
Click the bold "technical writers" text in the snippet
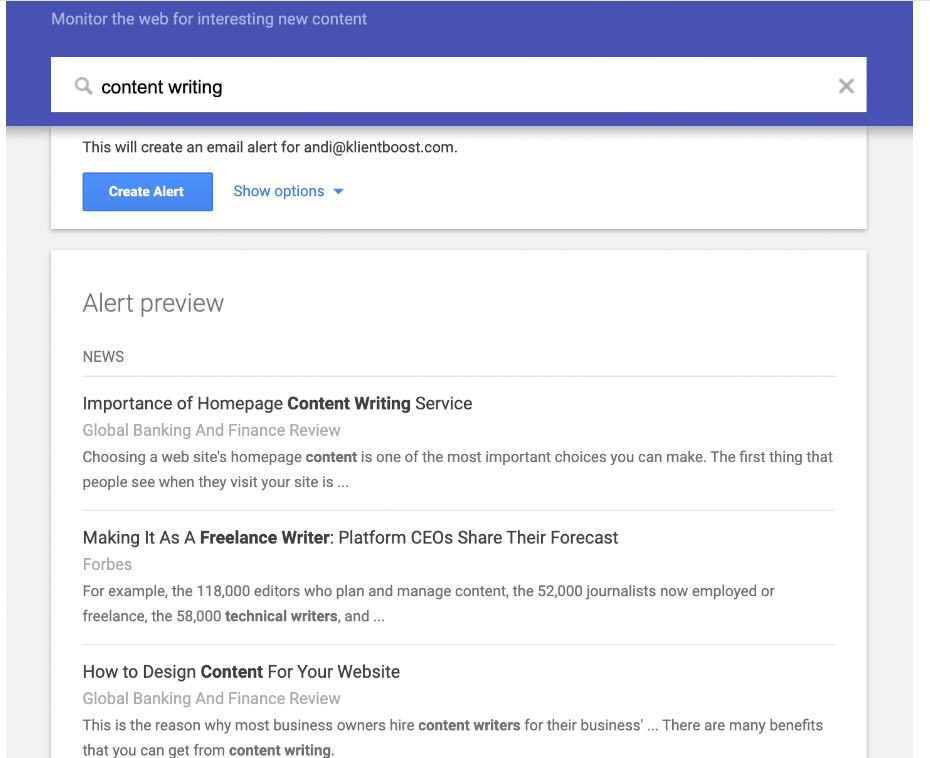[x=280, y=617]
